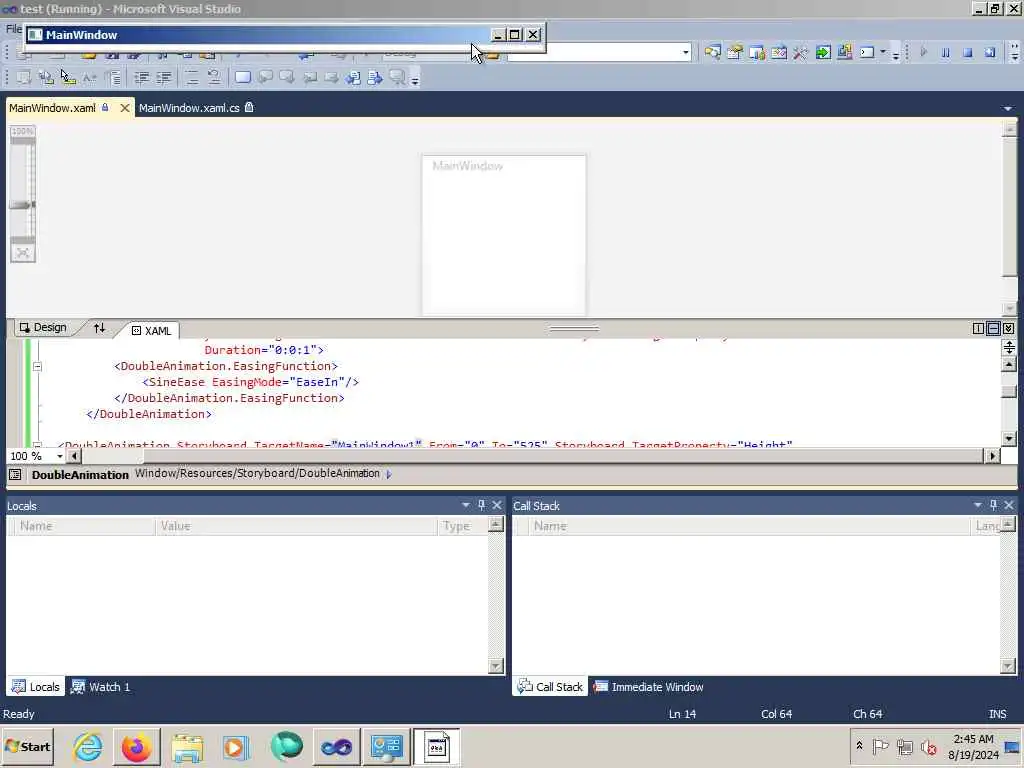The image size is (1024, 768).
Task: Click the swap panes arrows button
Action: click(99, 328)
